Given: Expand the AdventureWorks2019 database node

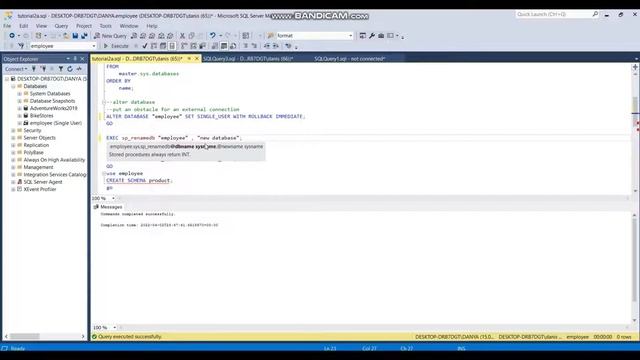Looking at the screenshot, I should (x=19, y=109).
